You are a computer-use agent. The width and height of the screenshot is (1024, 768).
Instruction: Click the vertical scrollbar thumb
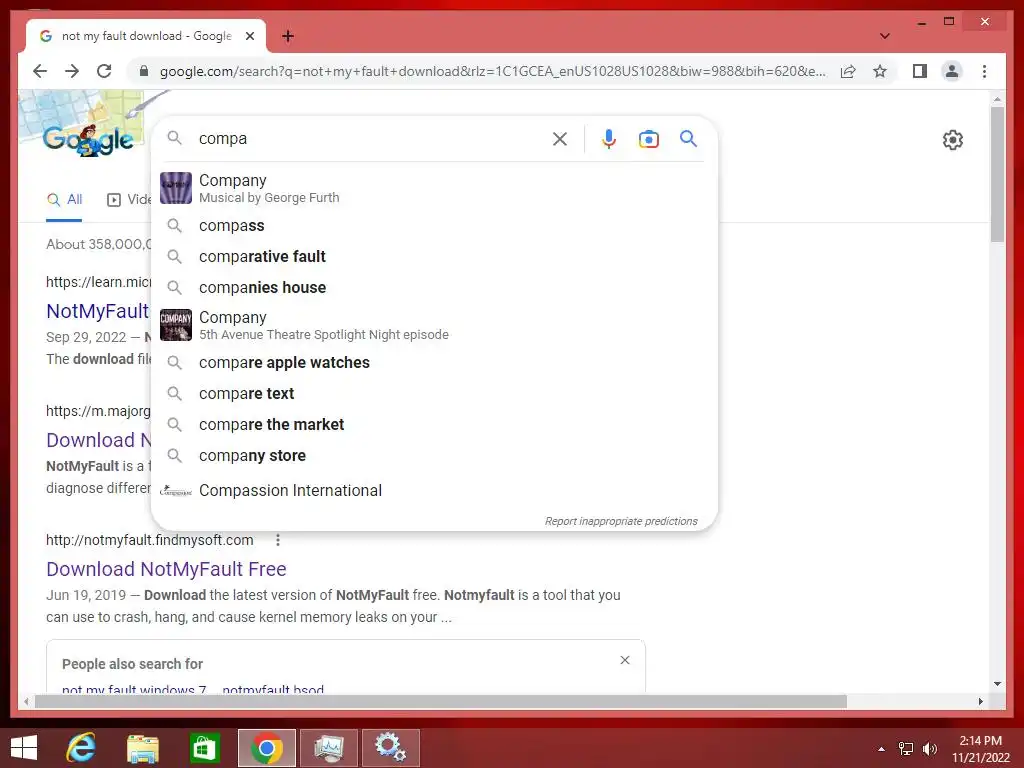click(997, 174)
